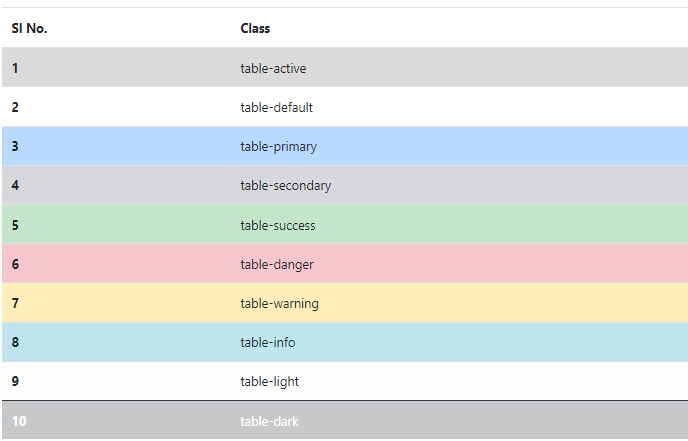Select the table-success label in green row

[277, 225]
